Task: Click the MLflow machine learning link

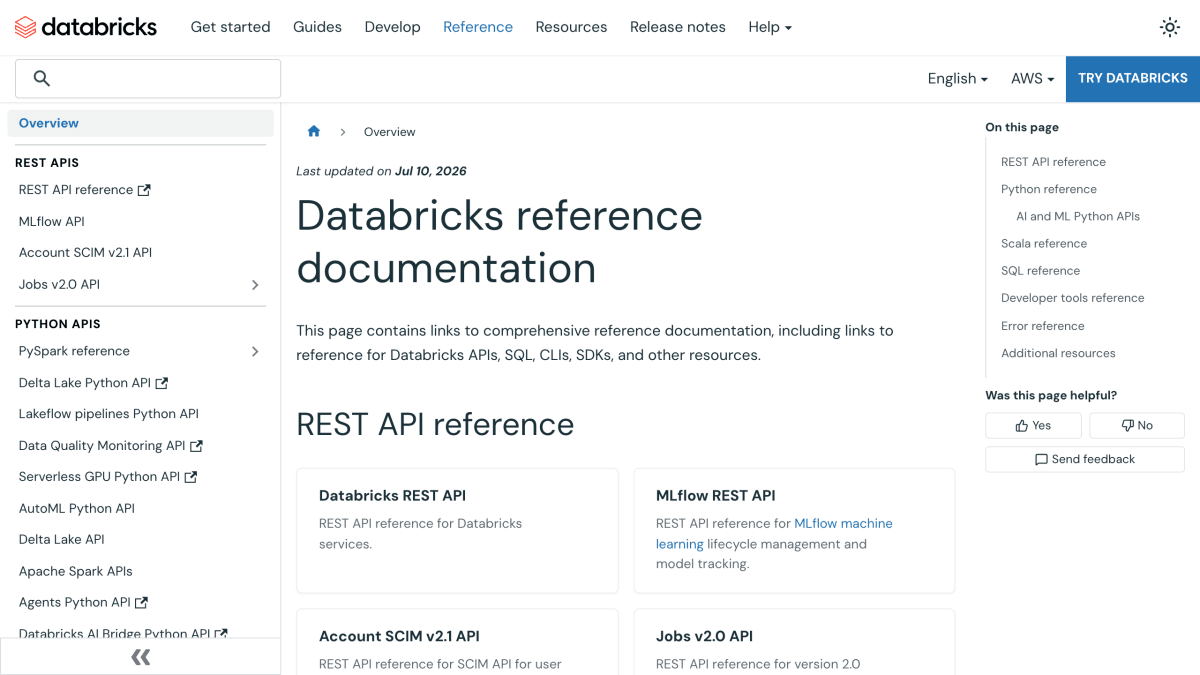Action: pos(774,534)
